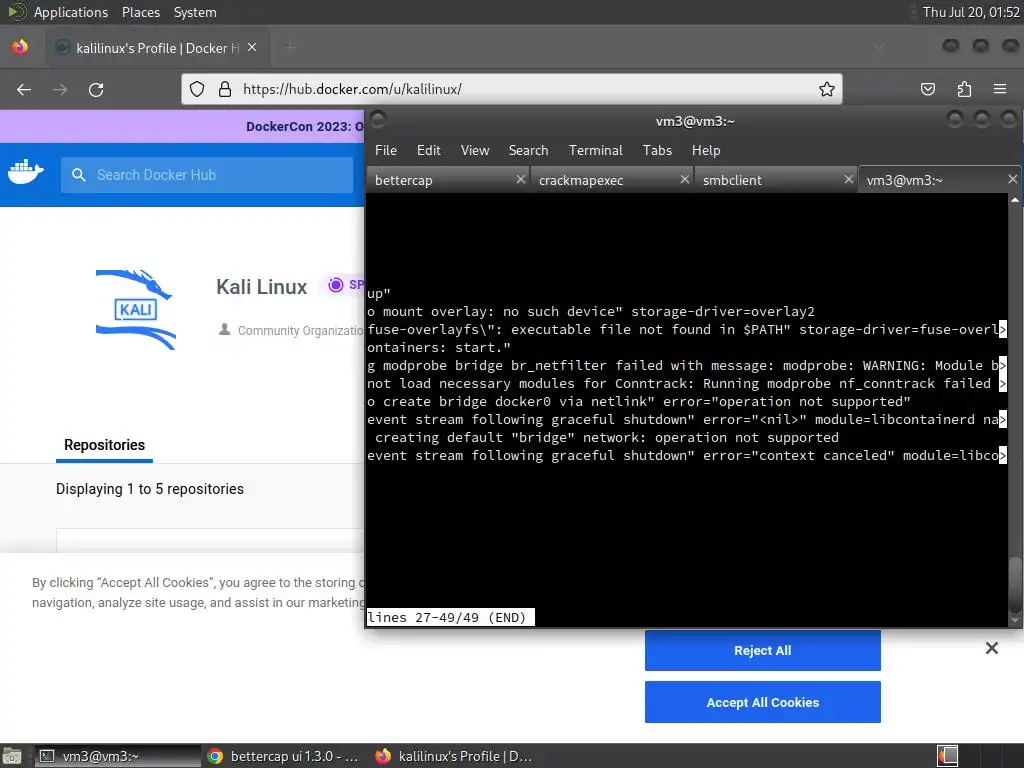1024x768 pixels.
Task: Open the Terminal menu in terminal
Action: click(x=596, y=150)
